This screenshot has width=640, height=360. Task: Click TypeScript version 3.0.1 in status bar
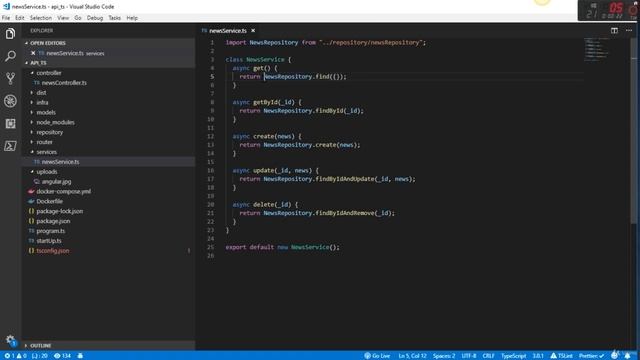pyautogui.click(x=538, y=356)
